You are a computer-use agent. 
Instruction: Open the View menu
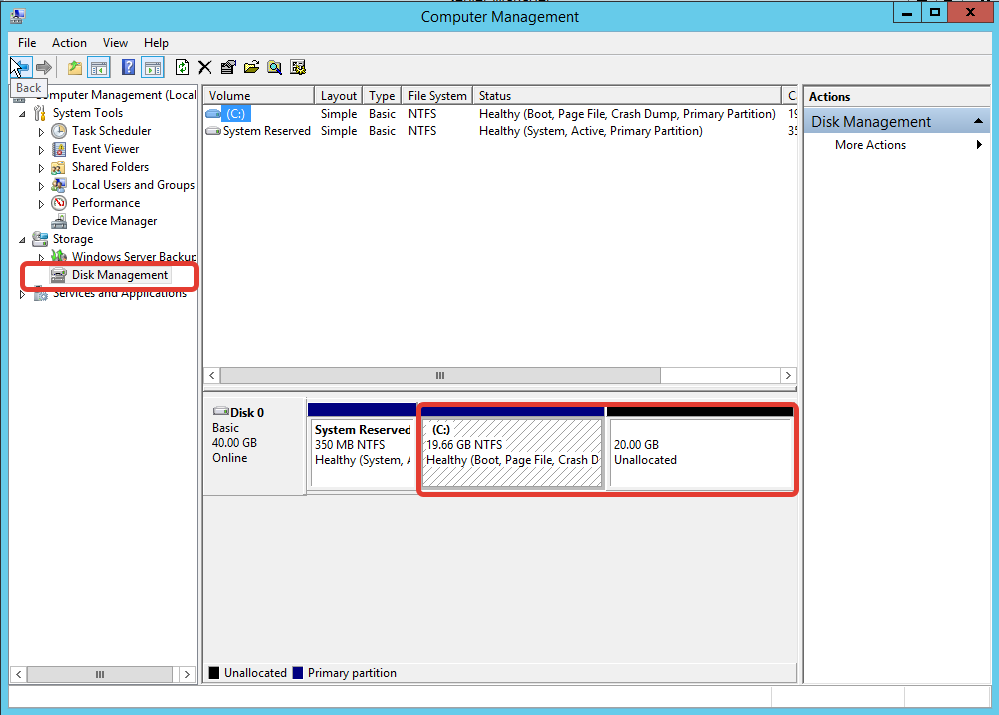(x=115, y=43)
